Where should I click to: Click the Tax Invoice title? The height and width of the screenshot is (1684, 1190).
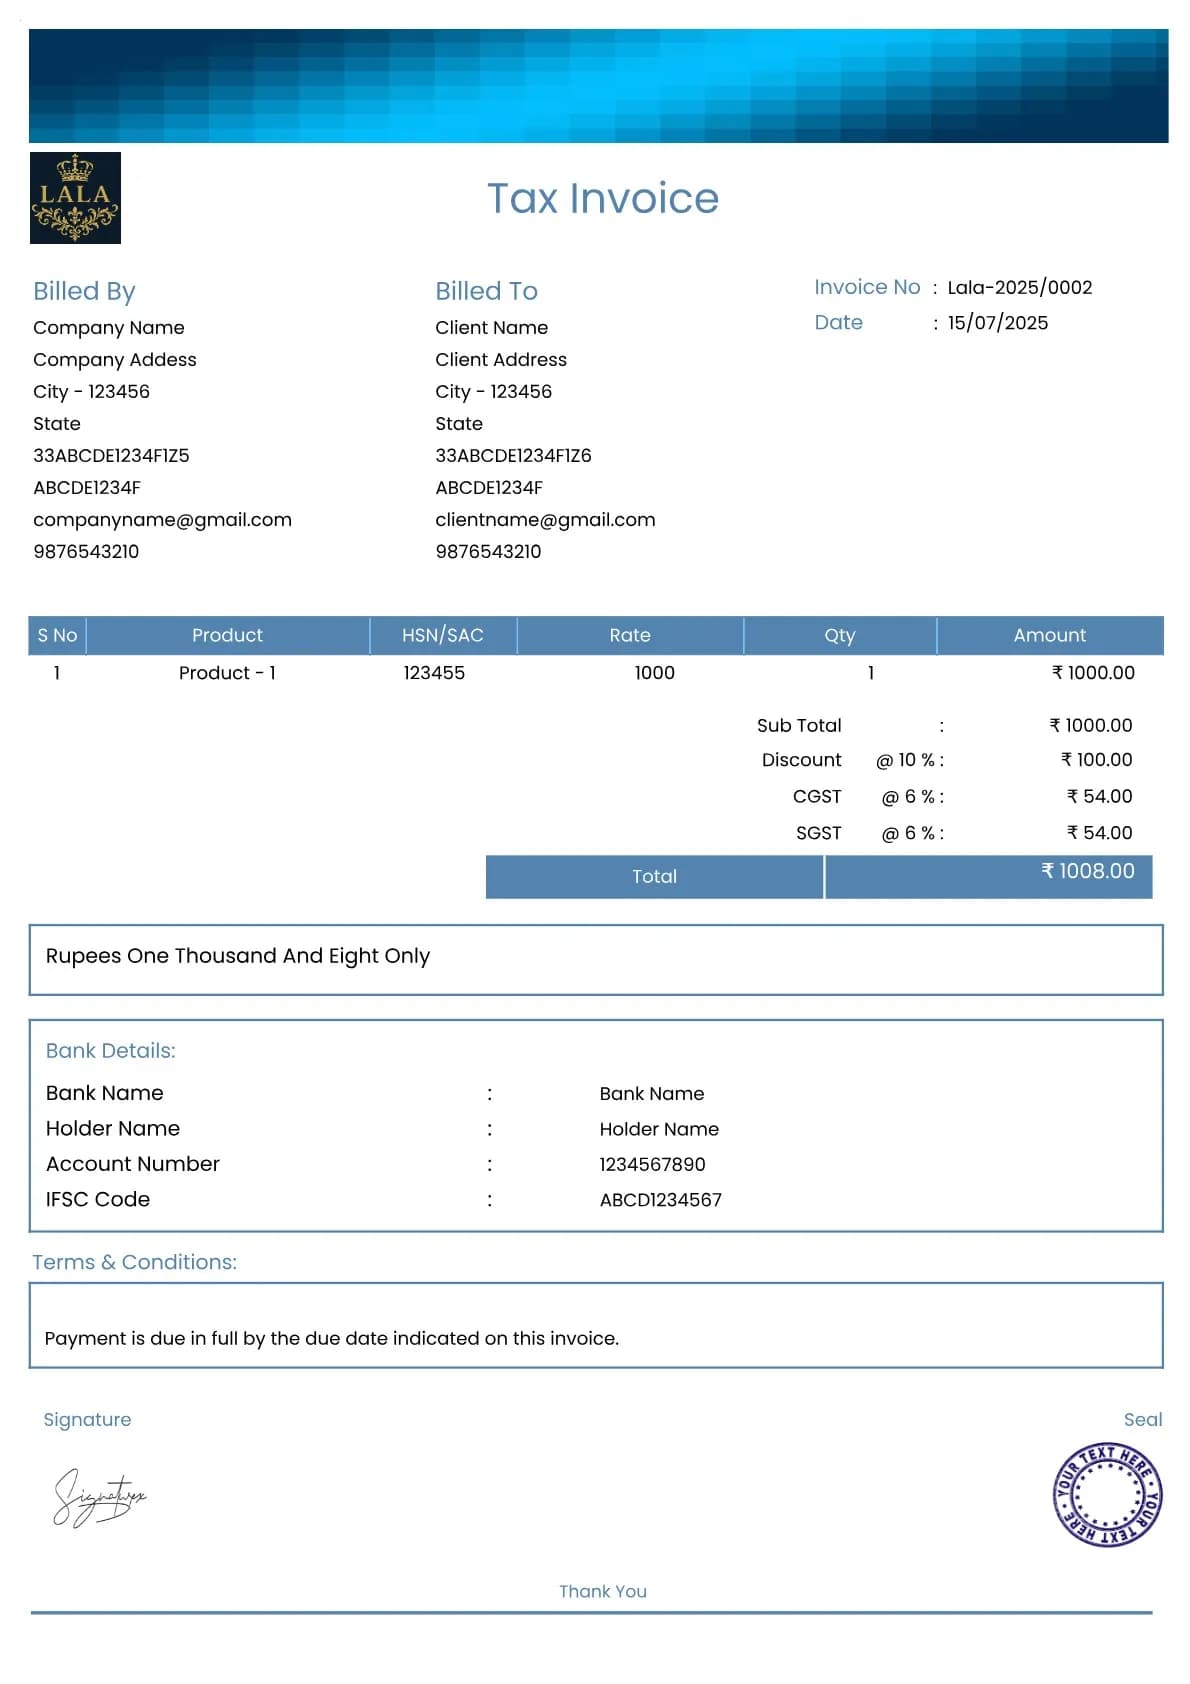click(602, 198)
